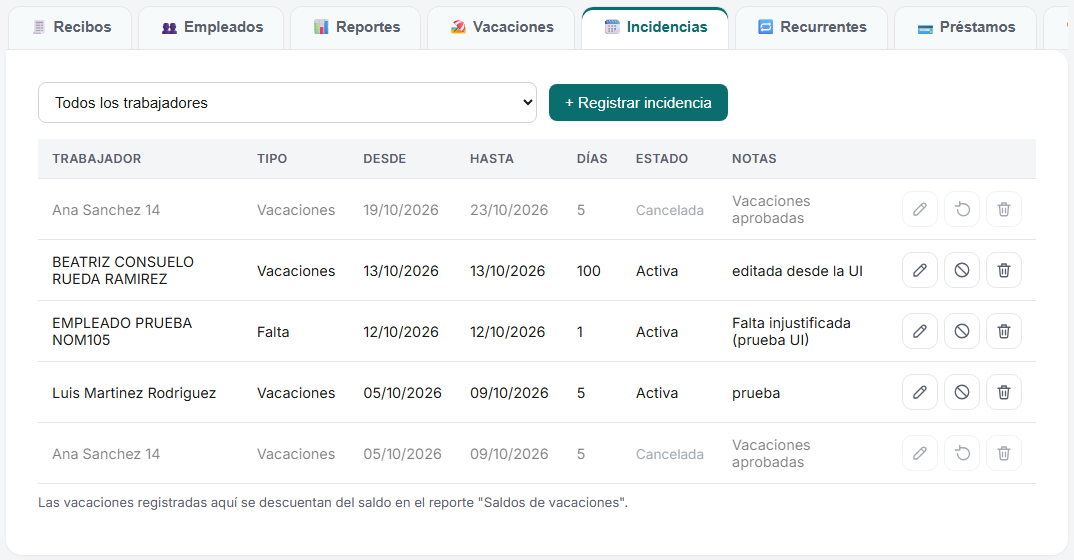This screenshot has width=1074, height=560.
Task: Click the NOTAS column header
Action: (x=754, y=159)
